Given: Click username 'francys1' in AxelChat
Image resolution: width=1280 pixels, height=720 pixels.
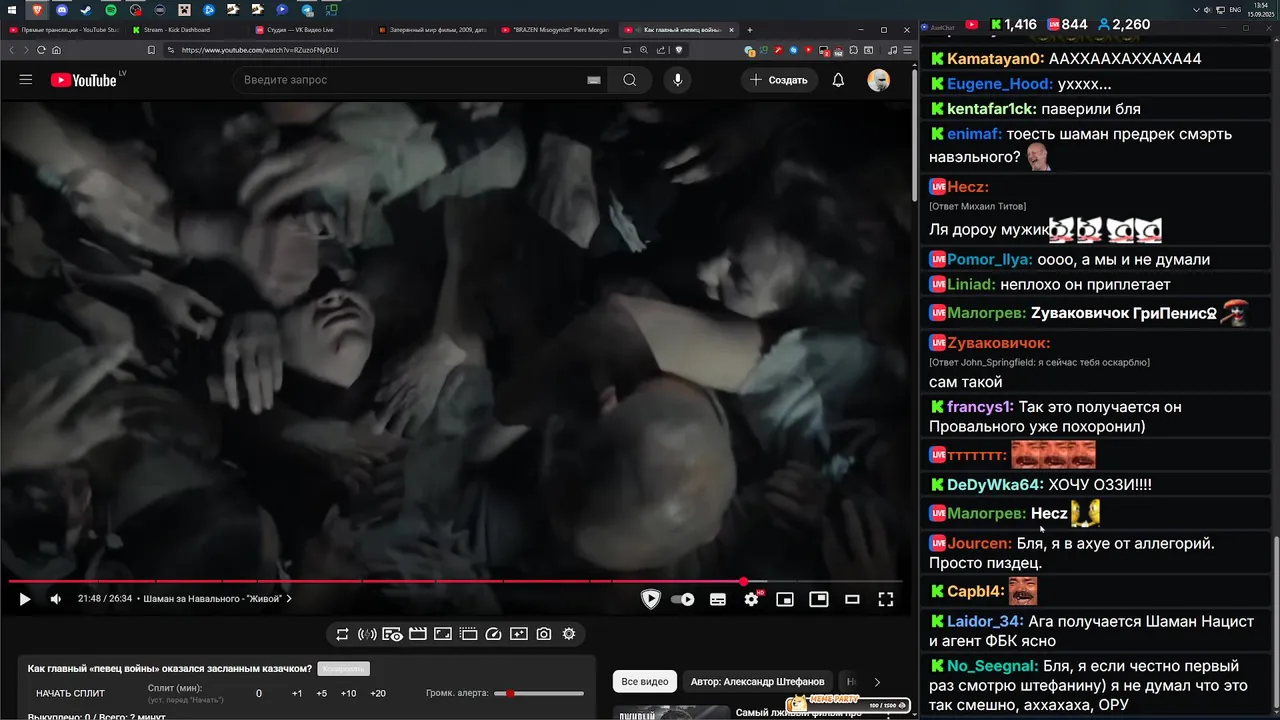Looking at the screenshot, I should (x=980, y=407).
